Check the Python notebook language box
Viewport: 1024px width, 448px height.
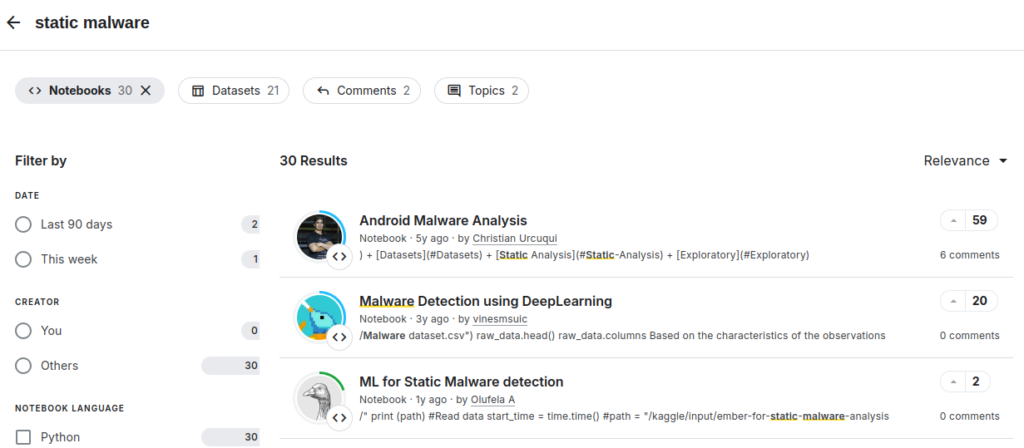24,437
